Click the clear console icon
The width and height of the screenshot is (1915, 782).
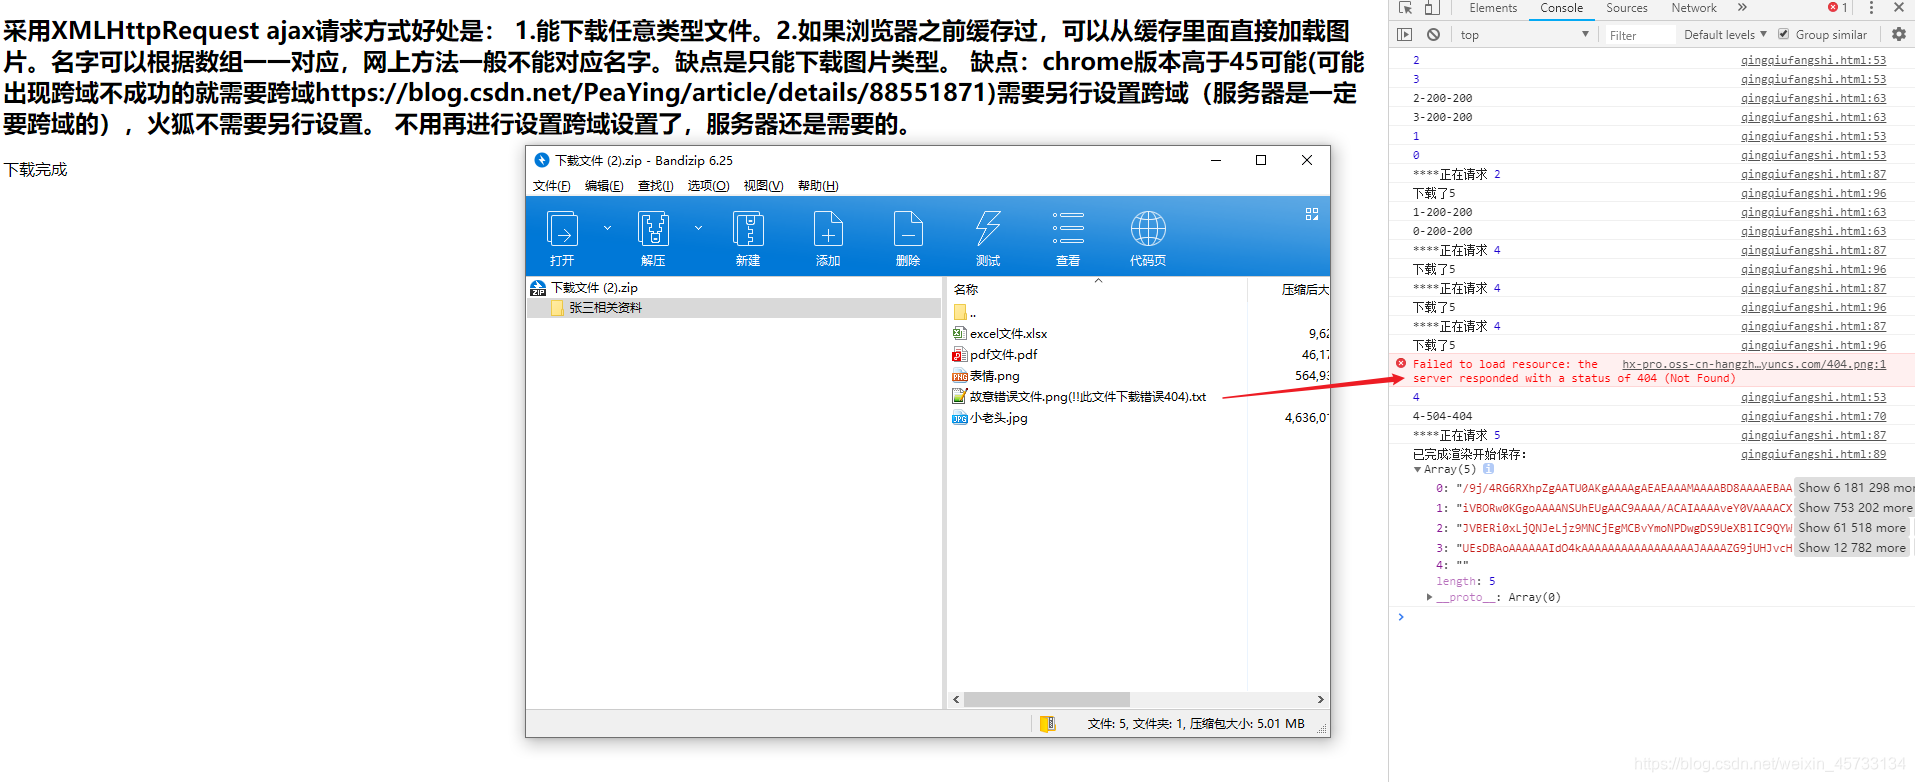click(x=1433, y=35)
